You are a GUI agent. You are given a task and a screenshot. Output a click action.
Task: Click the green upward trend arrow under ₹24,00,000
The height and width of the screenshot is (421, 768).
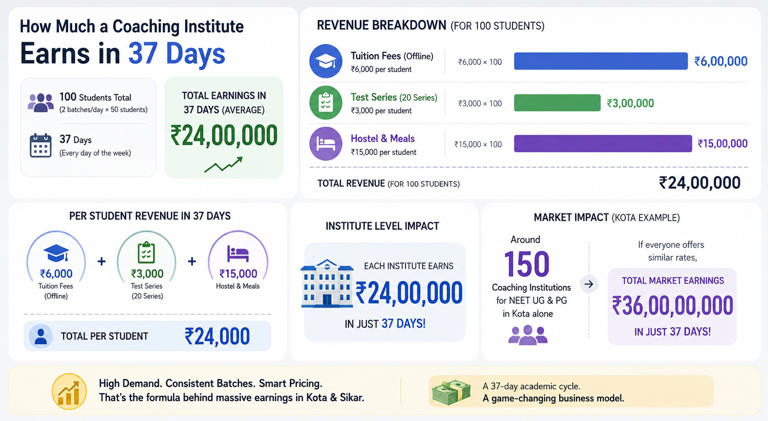223,165
